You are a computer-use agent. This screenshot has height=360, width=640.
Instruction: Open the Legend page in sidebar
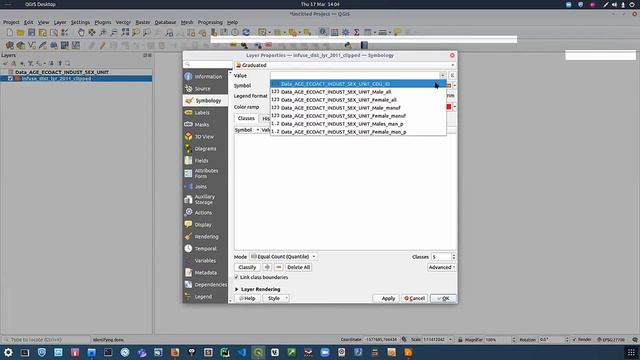pos(205,297)
